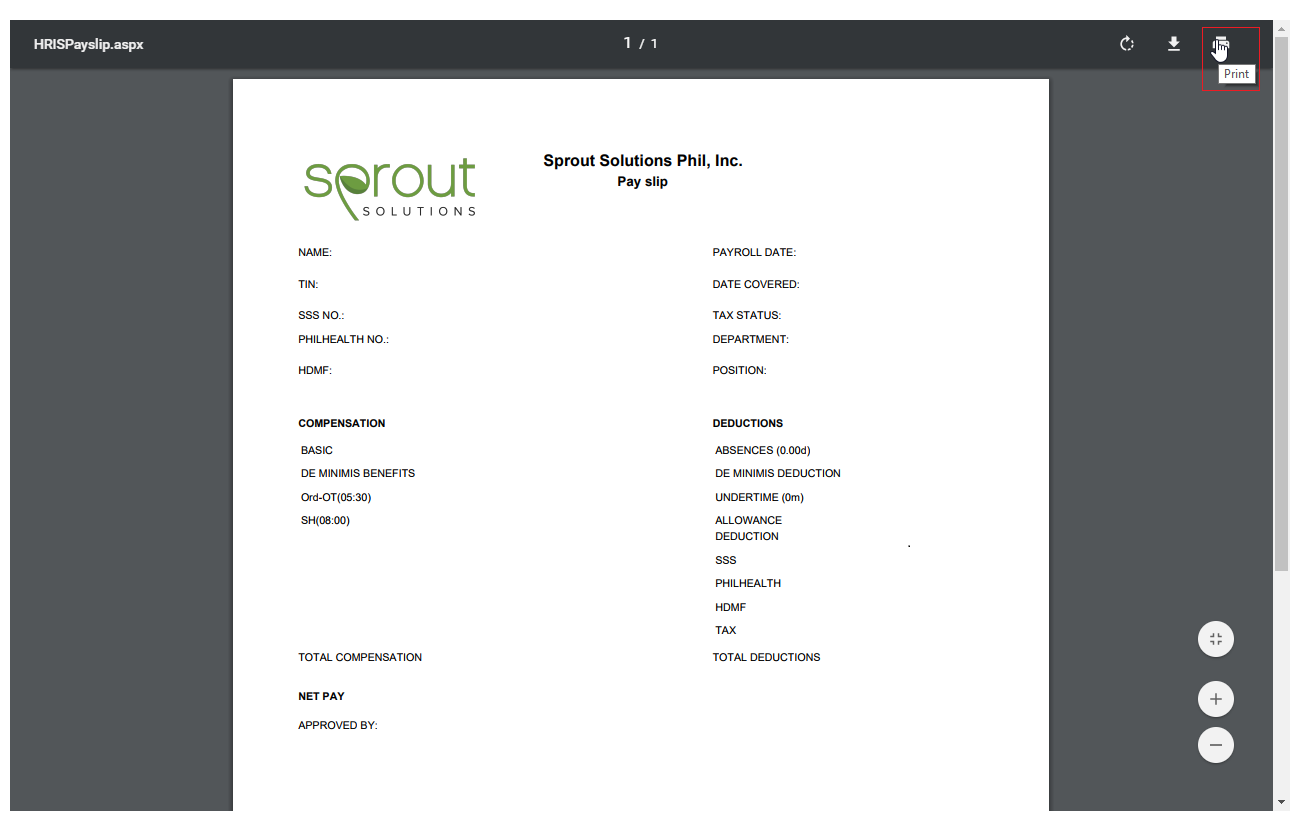Zoom out with the minus button
This screenshot has width=1302, height=831.
(x=1216, y=745)
